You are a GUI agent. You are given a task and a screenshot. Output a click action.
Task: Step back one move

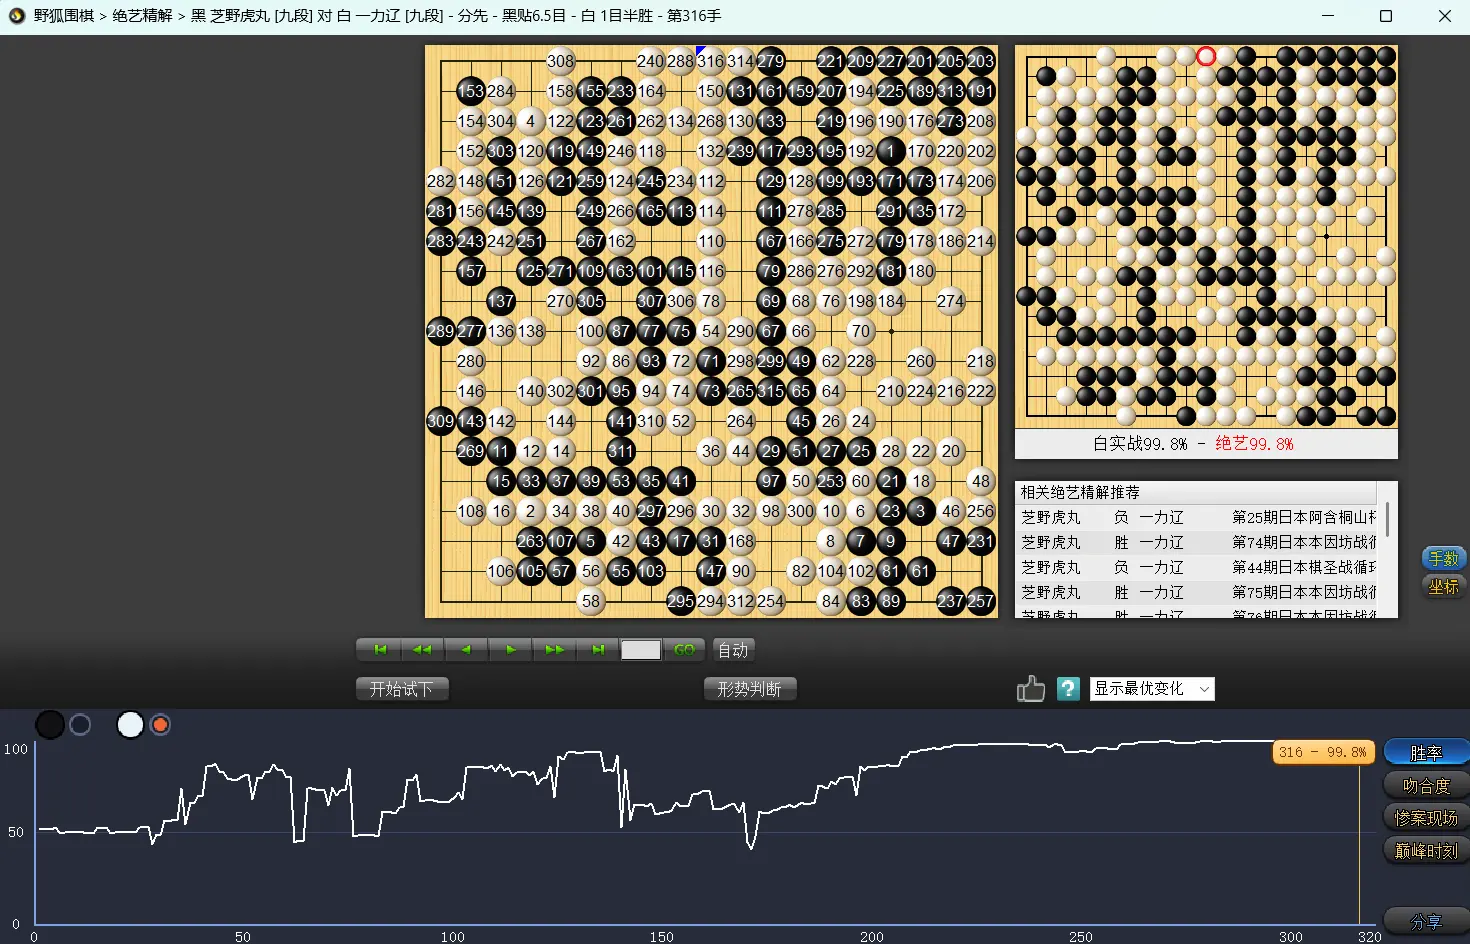[466, 650]
